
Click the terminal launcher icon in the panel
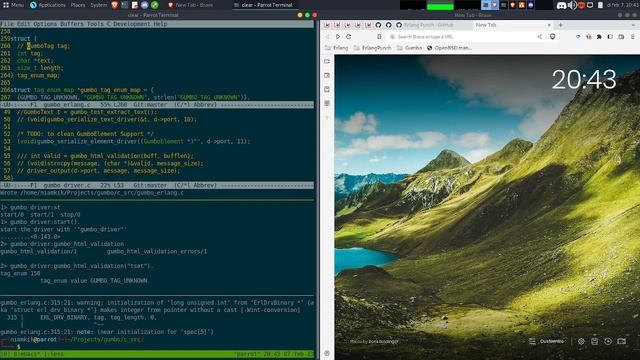click(124, 5)
